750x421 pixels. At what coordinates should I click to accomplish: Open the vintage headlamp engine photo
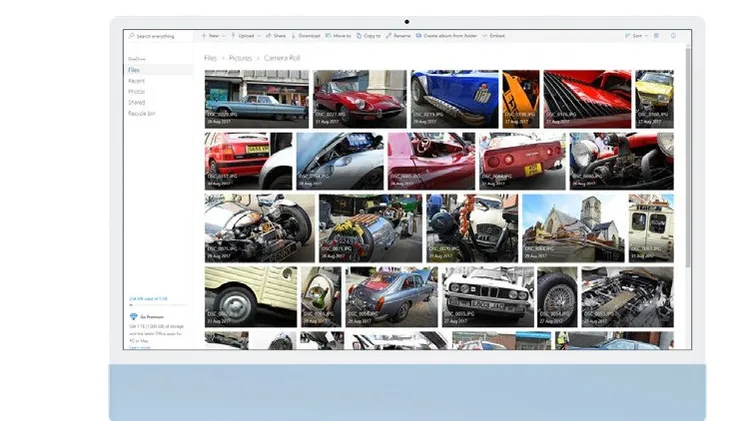pyautogui.click(x=621, y=161)
